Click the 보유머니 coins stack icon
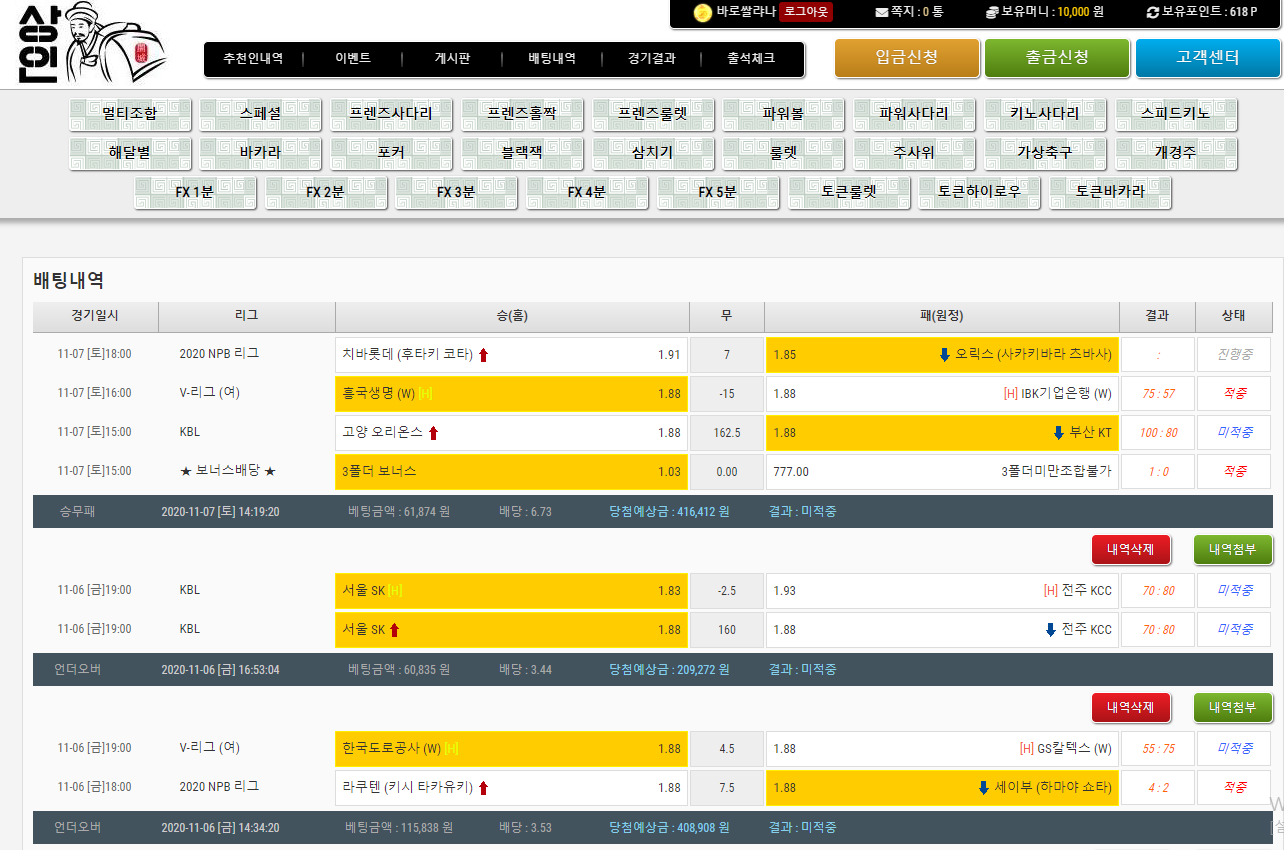1284x850 pixels. 991,12
